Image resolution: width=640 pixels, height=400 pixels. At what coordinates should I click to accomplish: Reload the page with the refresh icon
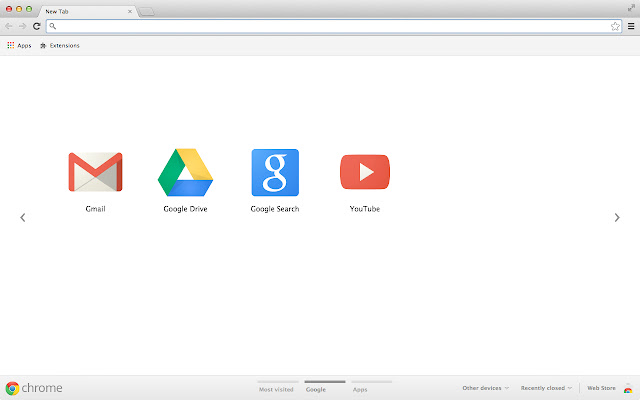coord(37,26)
